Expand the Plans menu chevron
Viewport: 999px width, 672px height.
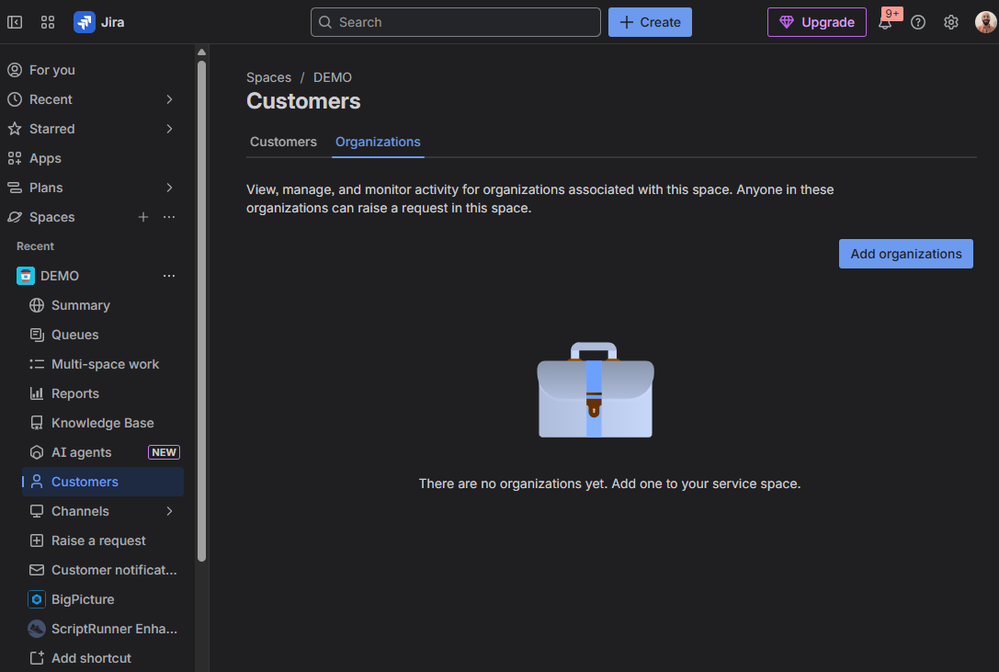[169, 187]
